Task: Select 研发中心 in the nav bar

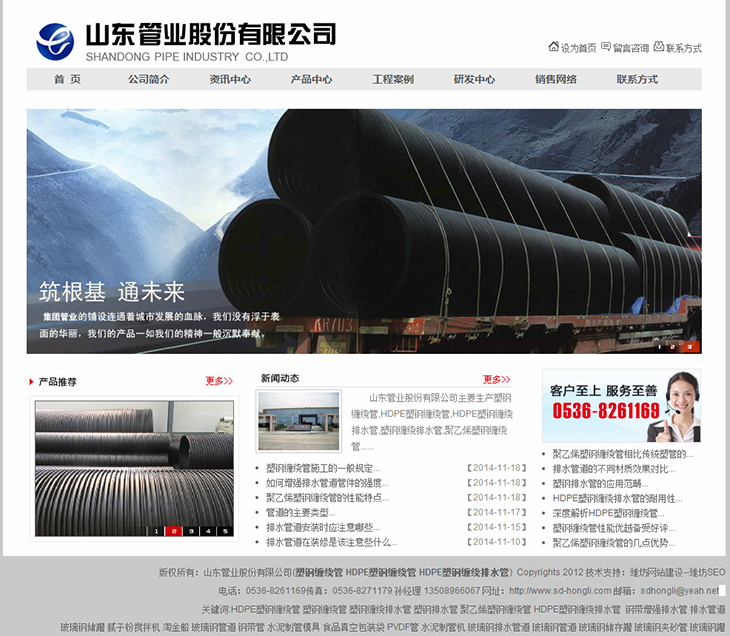Action: pos(474,79)
